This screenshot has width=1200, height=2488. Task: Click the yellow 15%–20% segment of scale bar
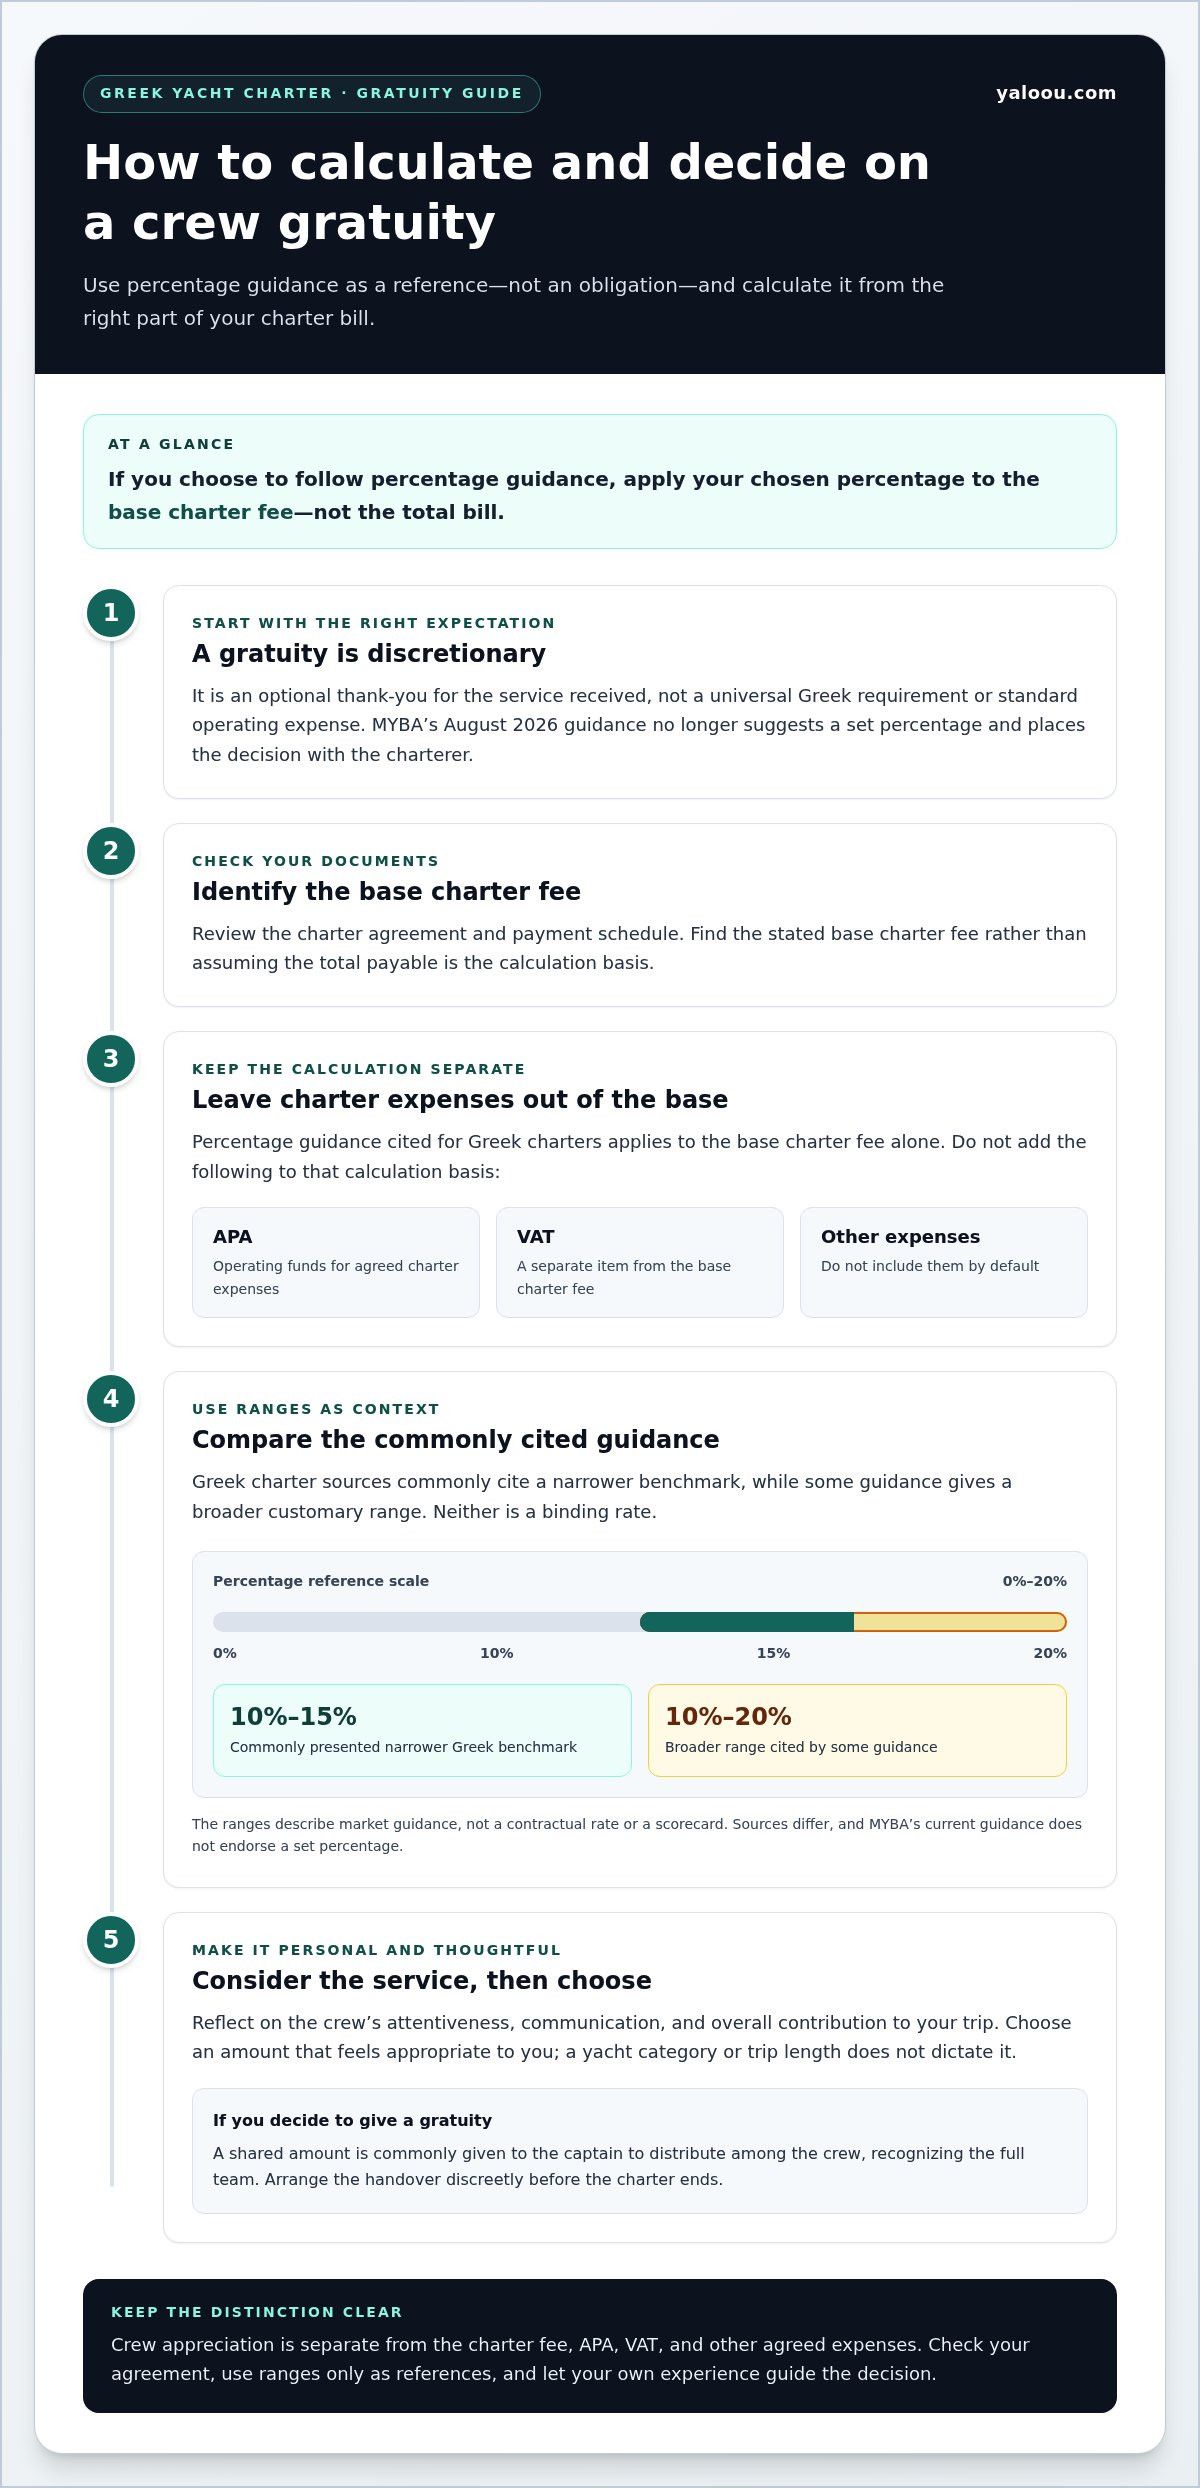pyautogui.click(x=960, y=1622)
